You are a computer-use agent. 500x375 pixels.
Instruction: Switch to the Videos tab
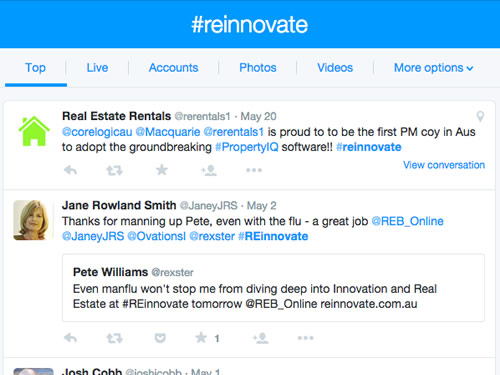click(335, 68)
